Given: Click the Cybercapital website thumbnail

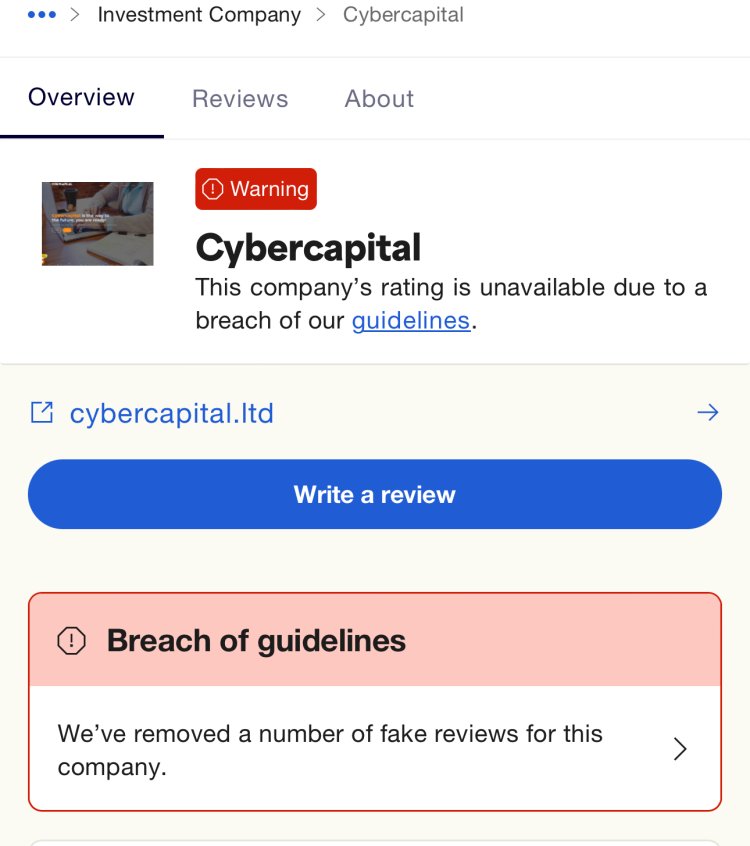Looking at the screenshot, I should click(x=98, y=223).
